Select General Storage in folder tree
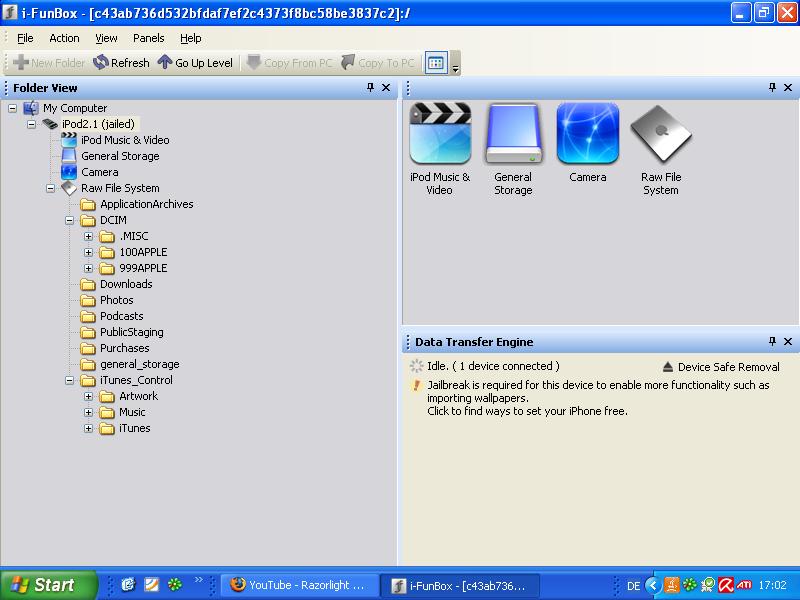 click(x=120, y=156)
